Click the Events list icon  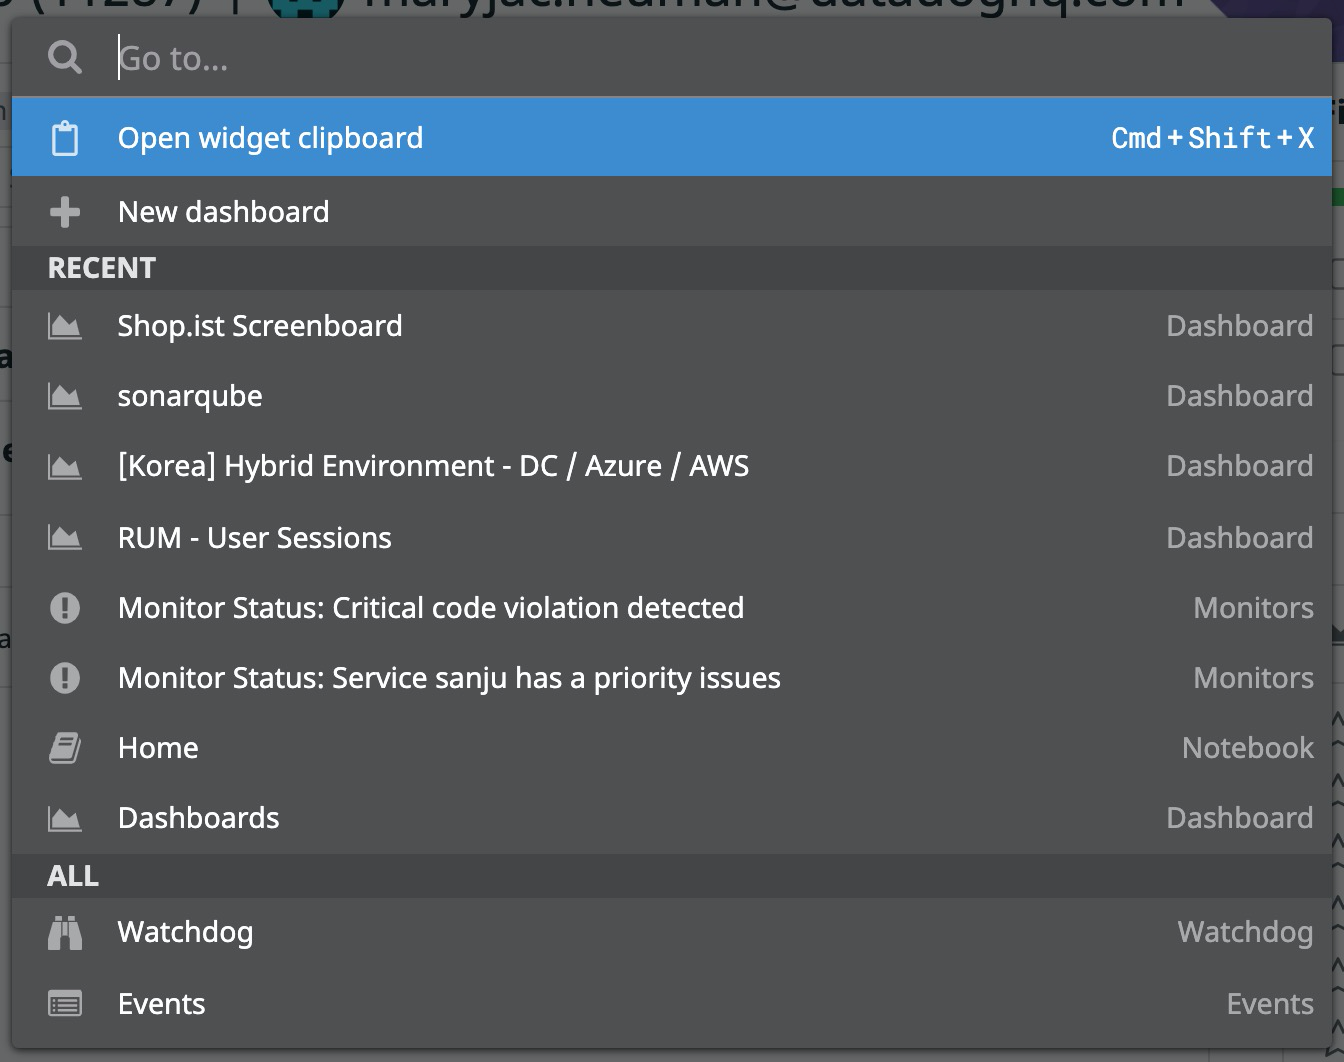(x=64, y=1003)
